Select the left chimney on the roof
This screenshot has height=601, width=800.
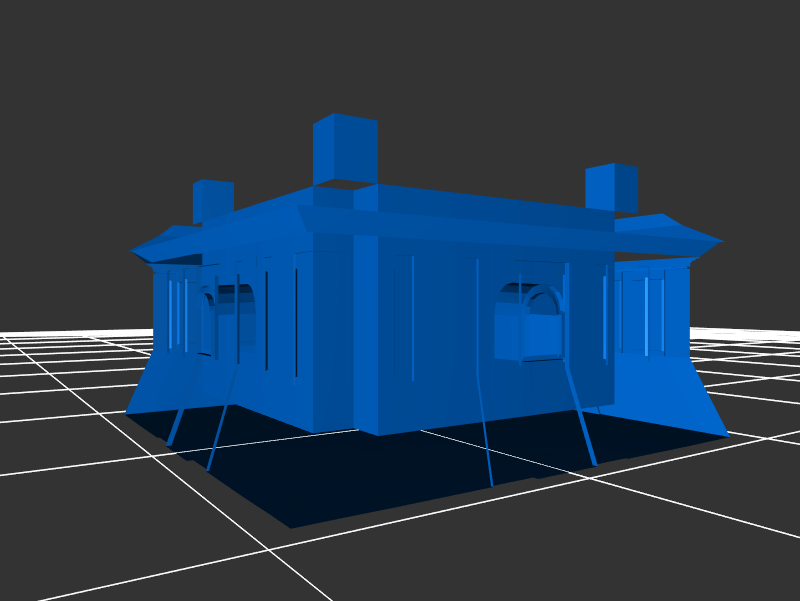(x=212, y=202)
